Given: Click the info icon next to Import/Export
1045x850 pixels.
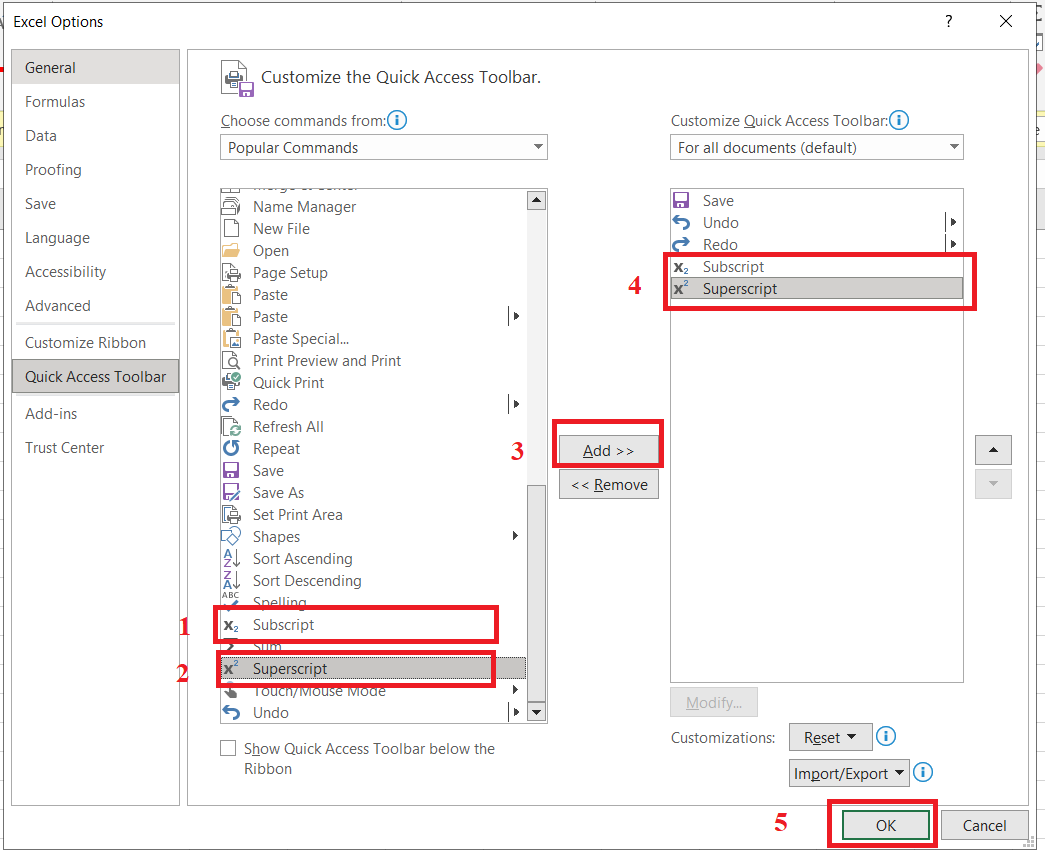Looking at the screenshot, I should point(923,773).
